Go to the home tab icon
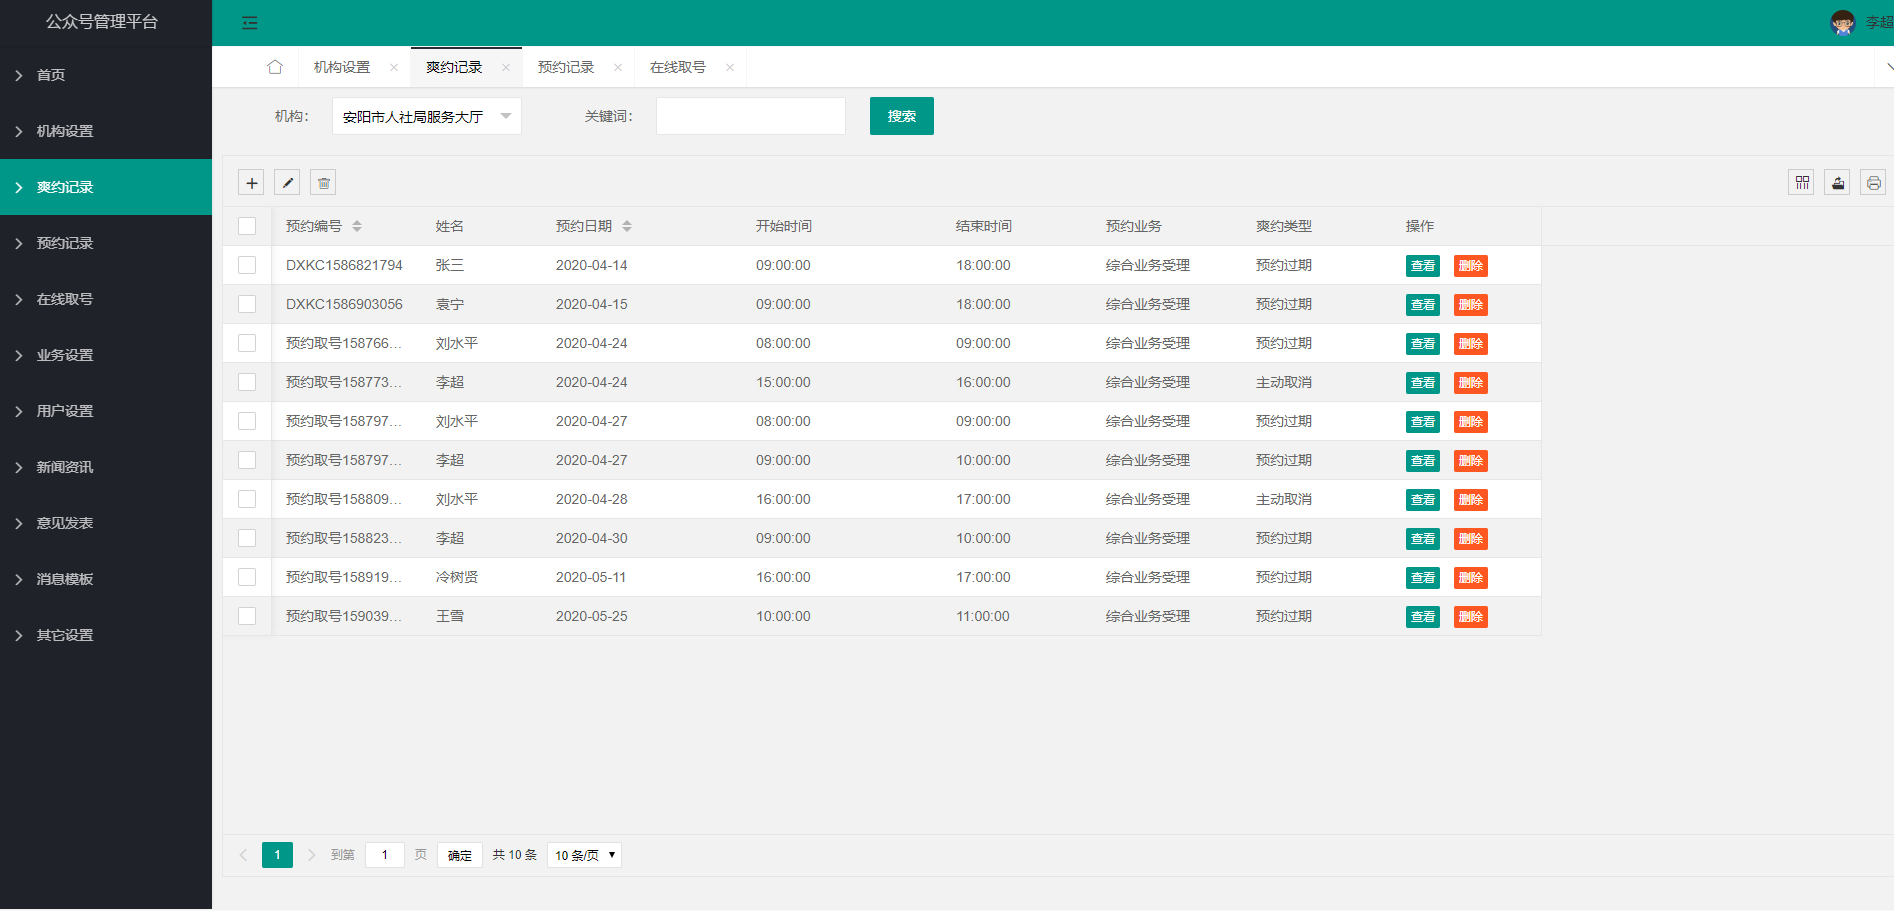 click(275, 67)
